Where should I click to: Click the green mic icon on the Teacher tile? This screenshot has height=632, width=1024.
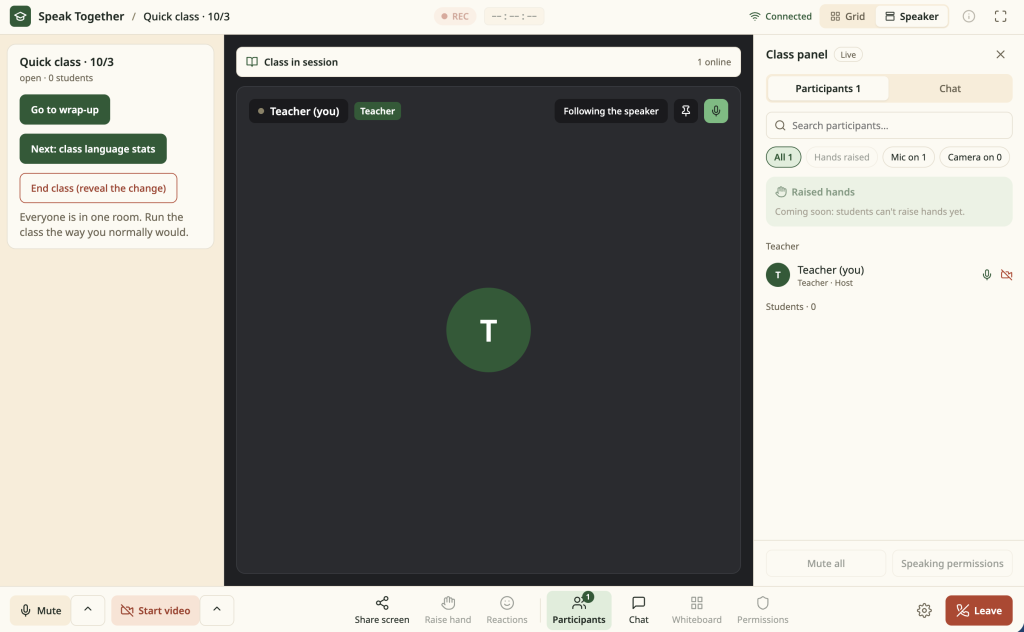pos(716,111)
